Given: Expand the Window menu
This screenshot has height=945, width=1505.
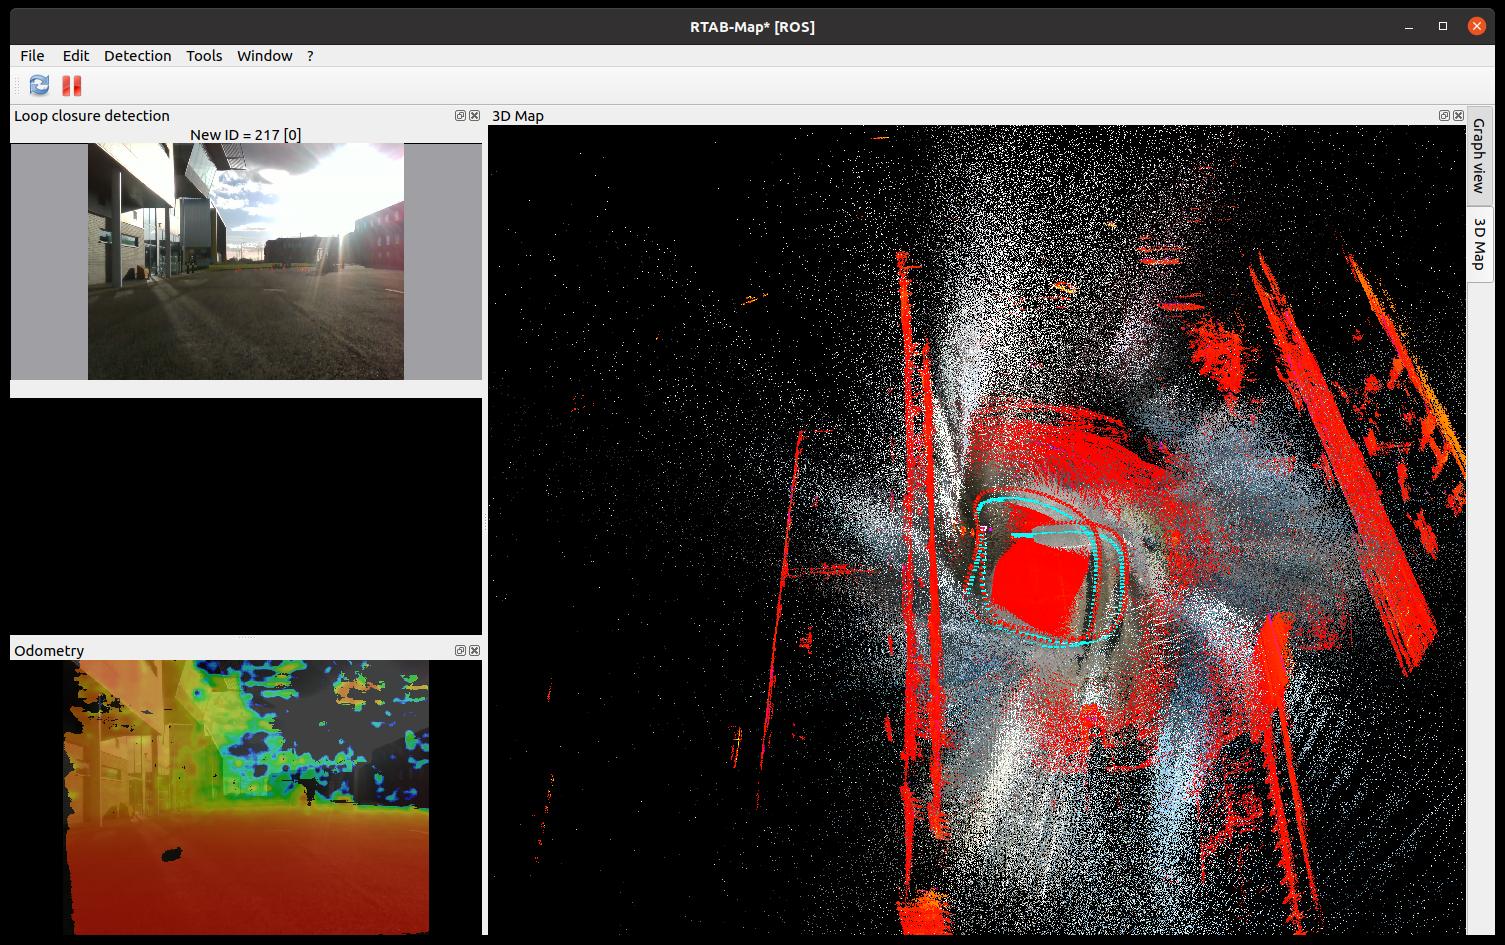Looking at the screenshot, I should (x=264, y=56).
